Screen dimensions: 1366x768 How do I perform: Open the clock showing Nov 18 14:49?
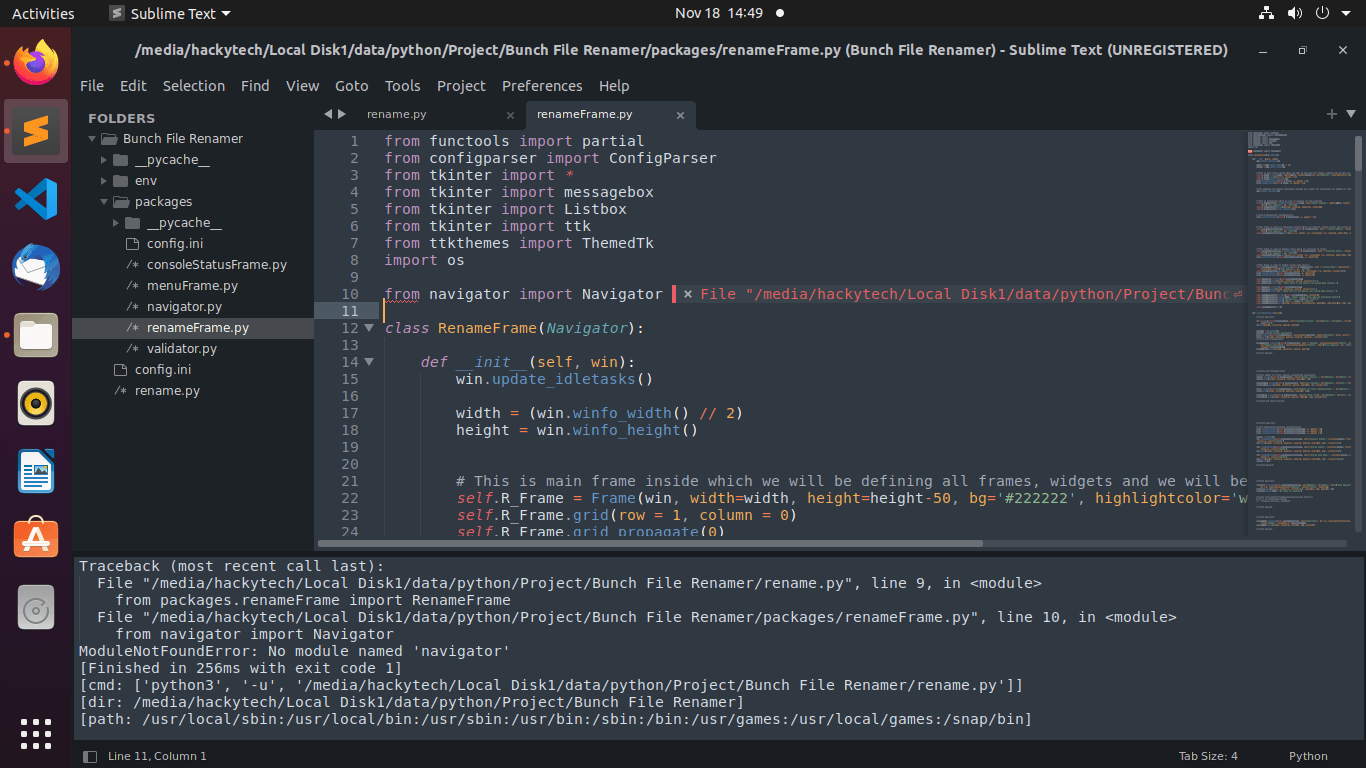719,13
